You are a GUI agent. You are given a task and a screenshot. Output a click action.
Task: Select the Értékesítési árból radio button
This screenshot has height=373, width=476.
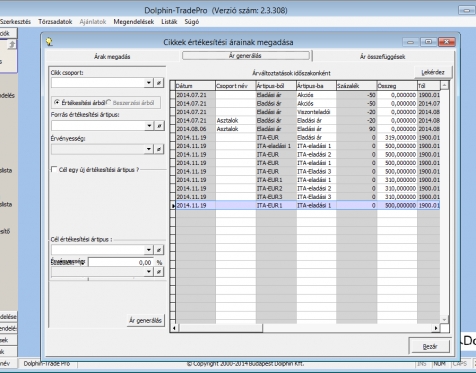pyautogui.click(x=57, y=103)
